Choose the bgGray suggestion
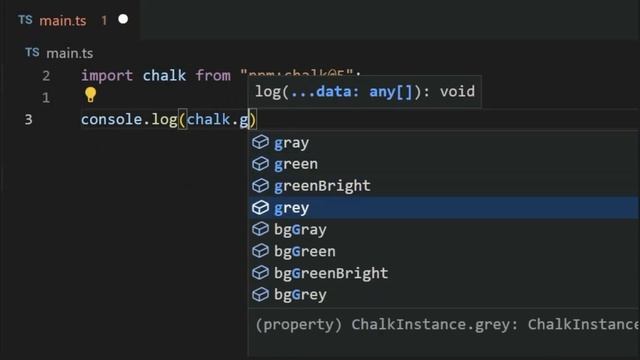Viewport: 640px width, 360px height. click(443, 229)
